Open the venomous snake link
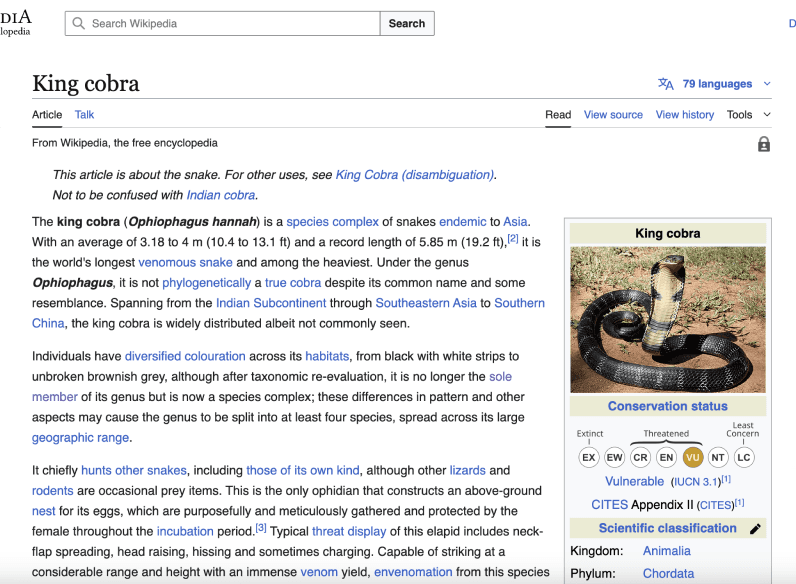This screenshot has height=584, width=796. click(185, 263)
